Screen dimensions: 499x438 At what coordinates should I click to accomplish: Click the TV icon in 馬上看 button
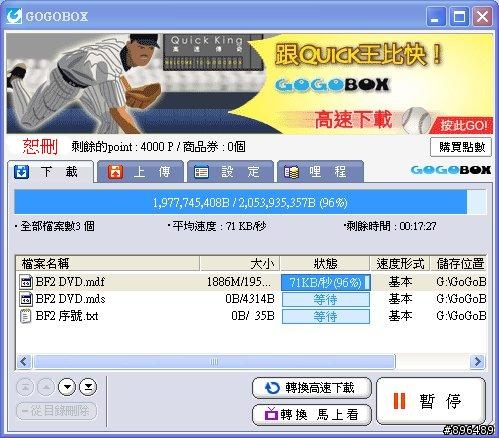pyautogui.click(x=271, y=414)
